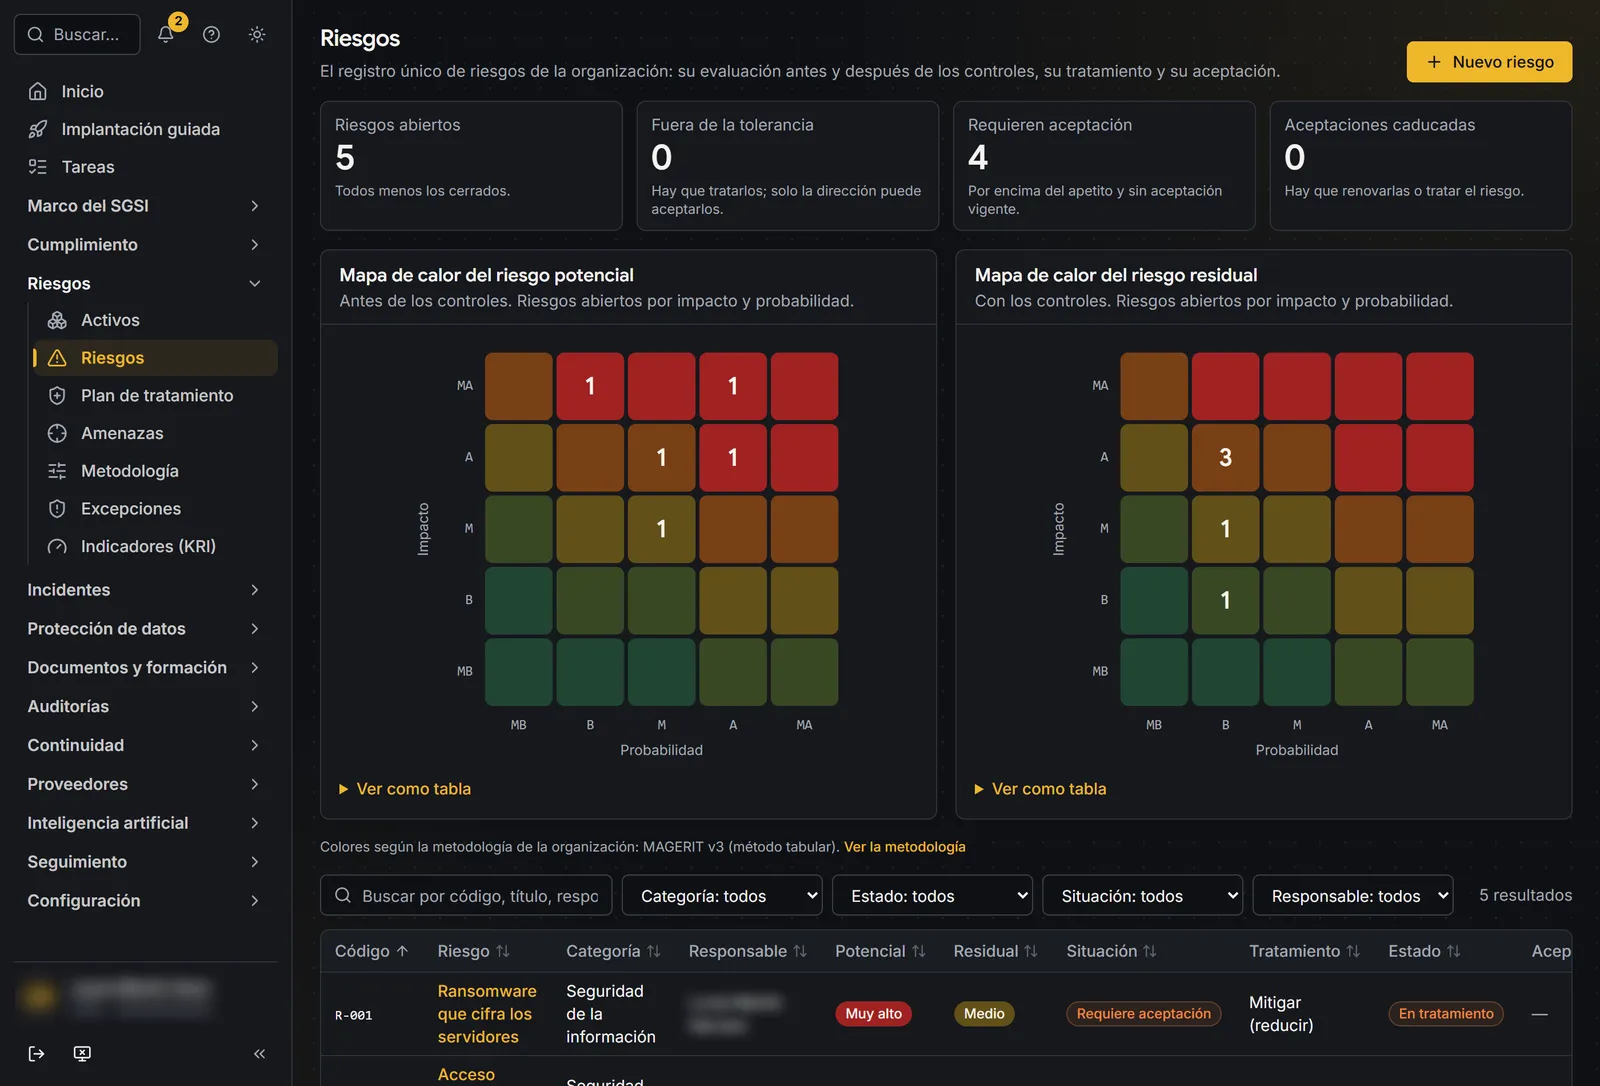This screenshot has height=1086, width=1600.
Task: Click the Activos cubes icon
Action: pos(58,320)
